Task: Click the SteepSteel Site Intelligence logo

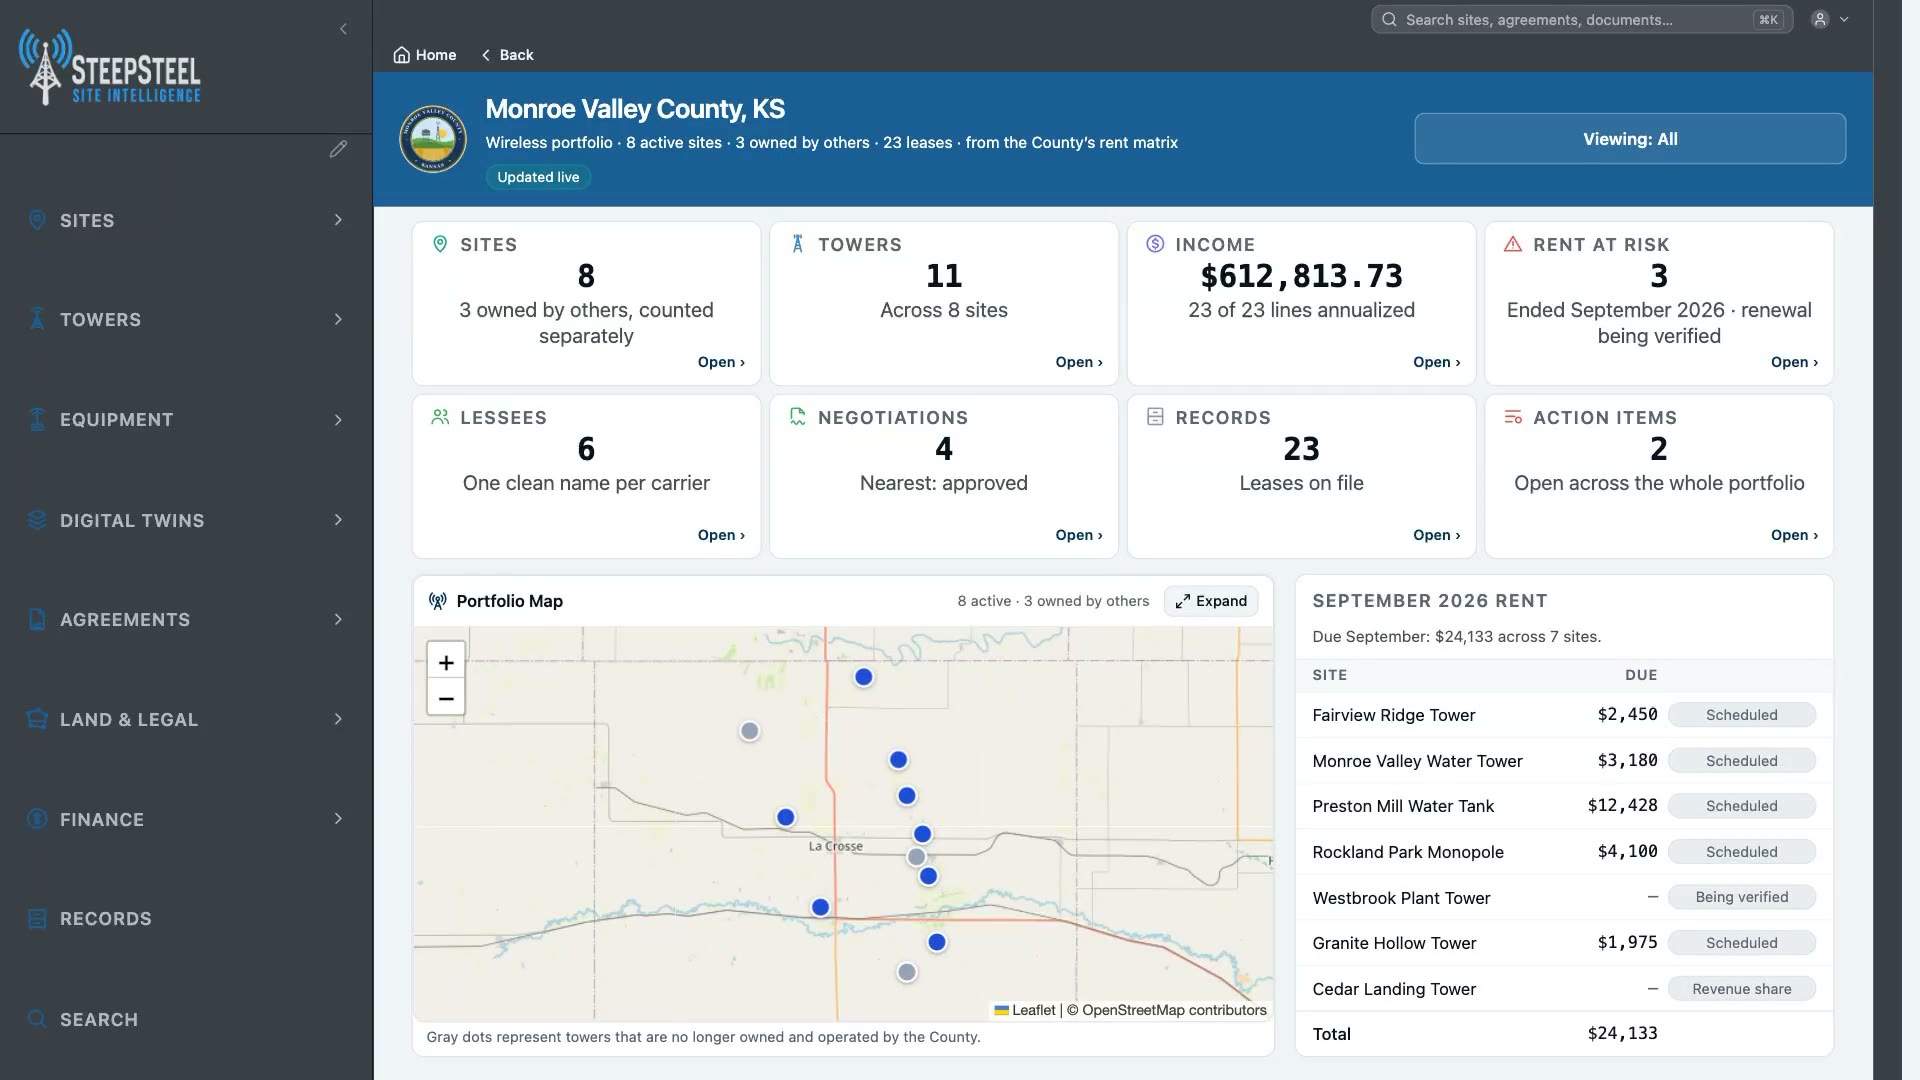Action: click(110, 67)
